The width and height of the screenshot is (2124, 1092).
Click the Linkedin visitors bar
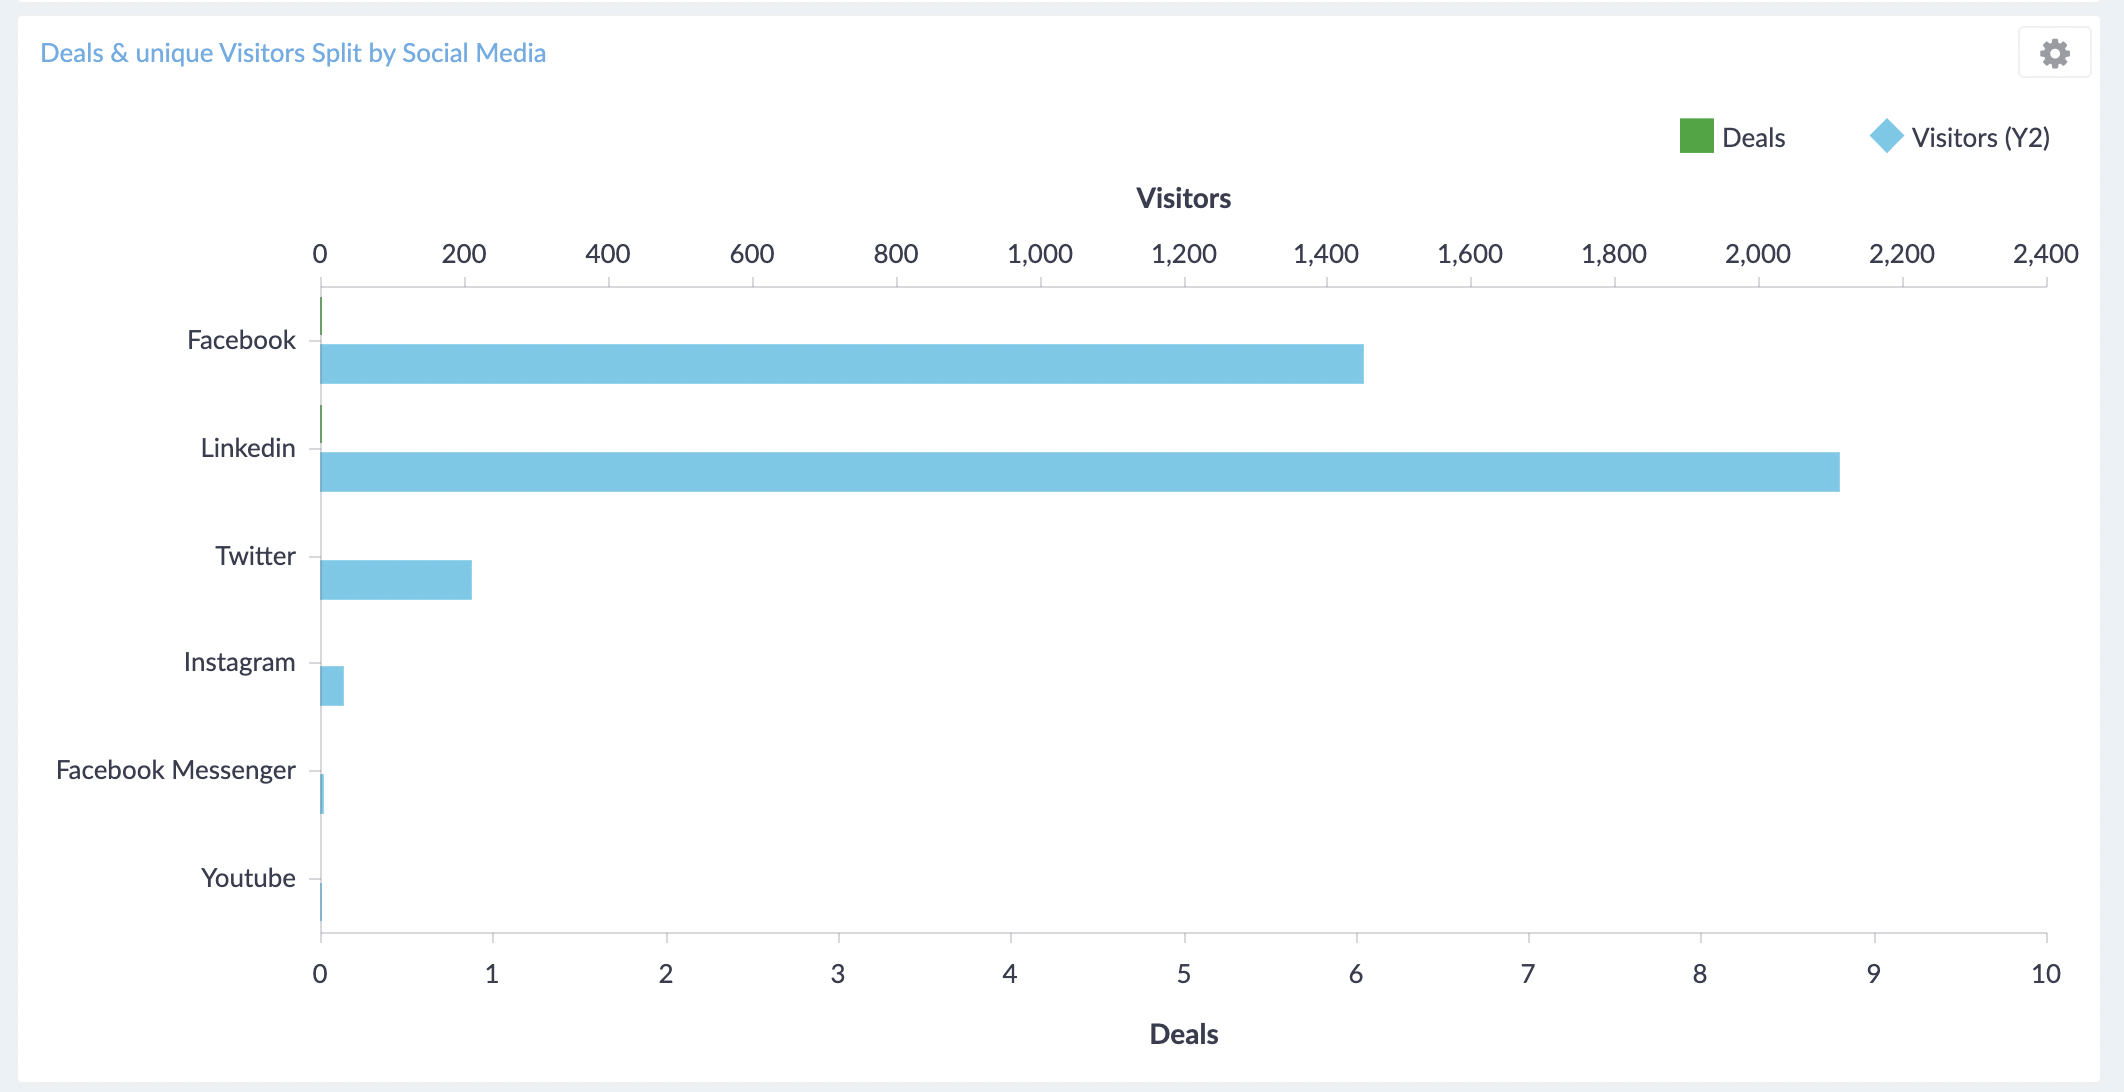point(1079,472)
